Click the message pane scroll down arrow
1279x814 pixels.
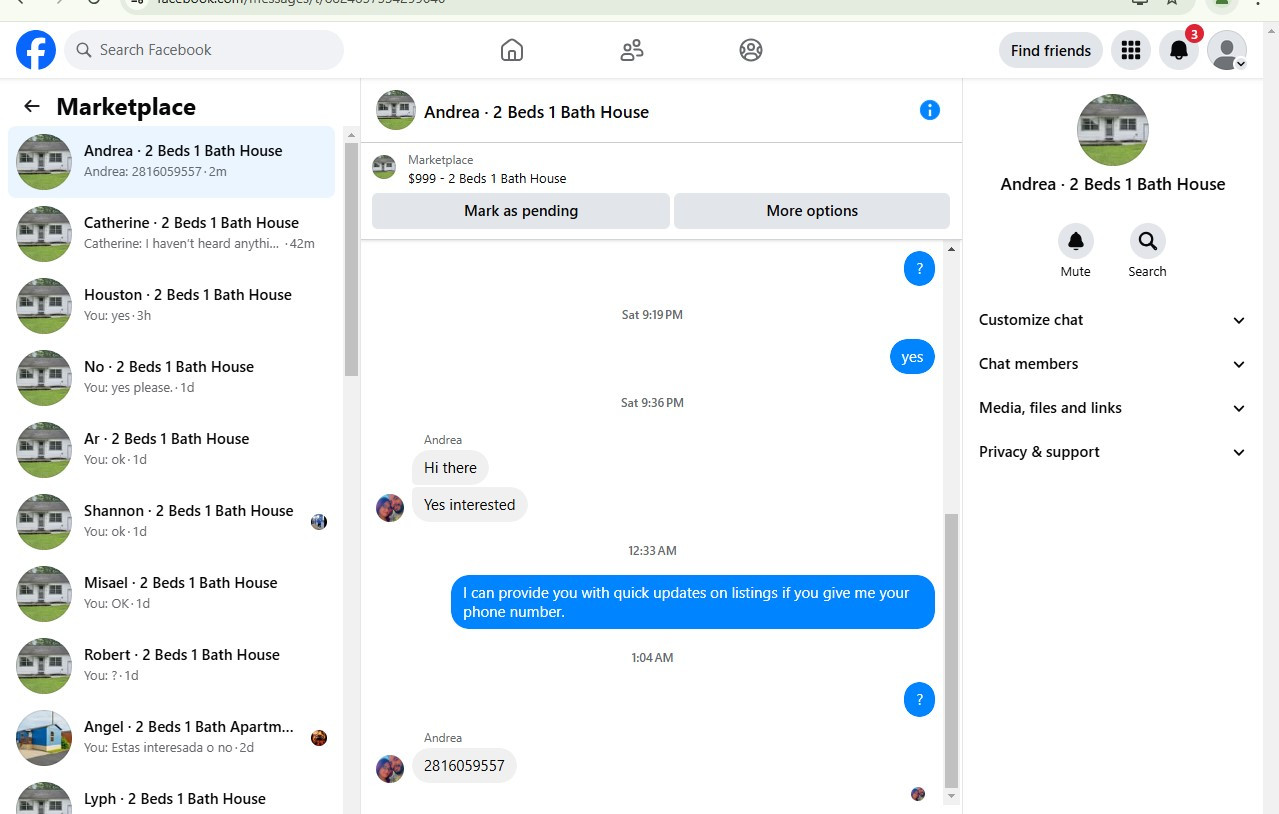(951, 796)
